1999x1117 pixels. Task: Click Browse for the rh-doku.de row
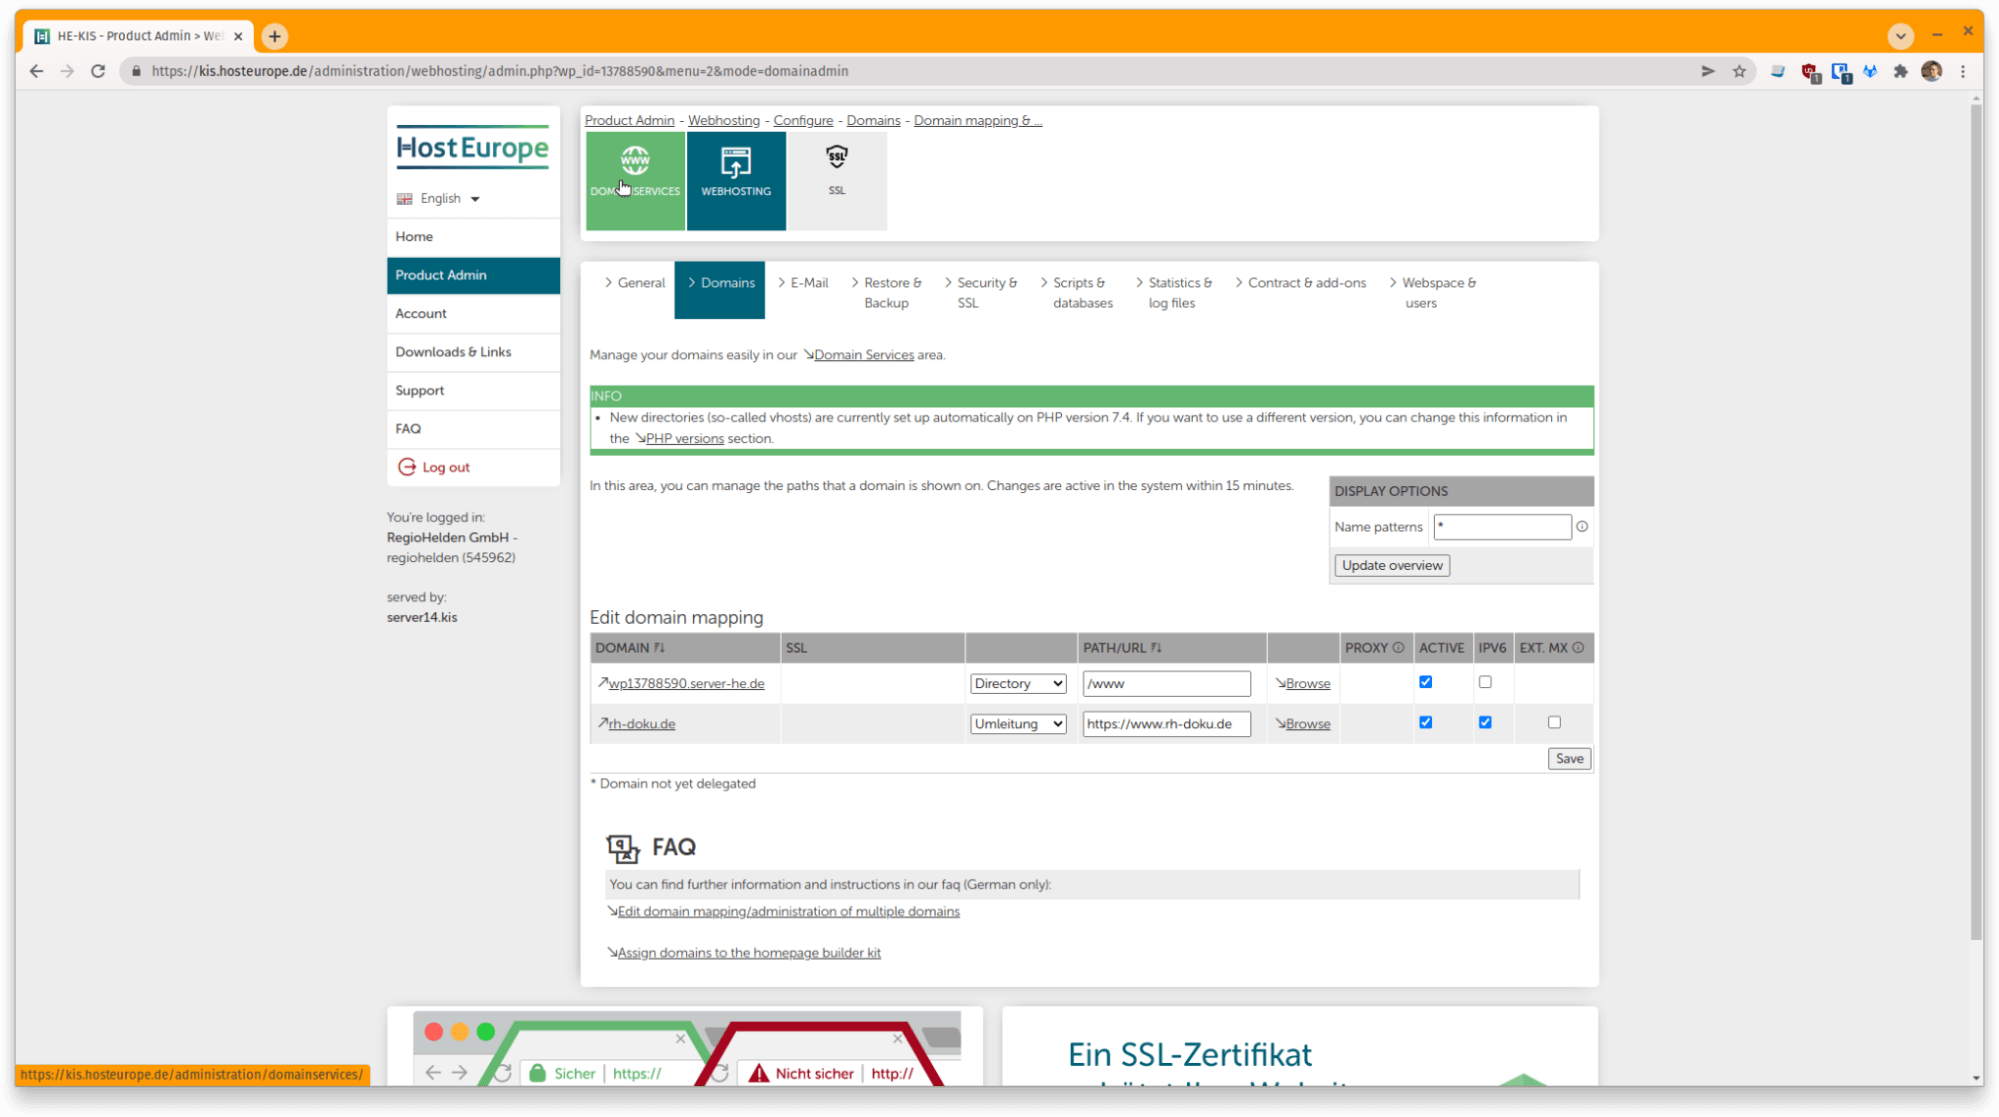tap(1307, 724)
